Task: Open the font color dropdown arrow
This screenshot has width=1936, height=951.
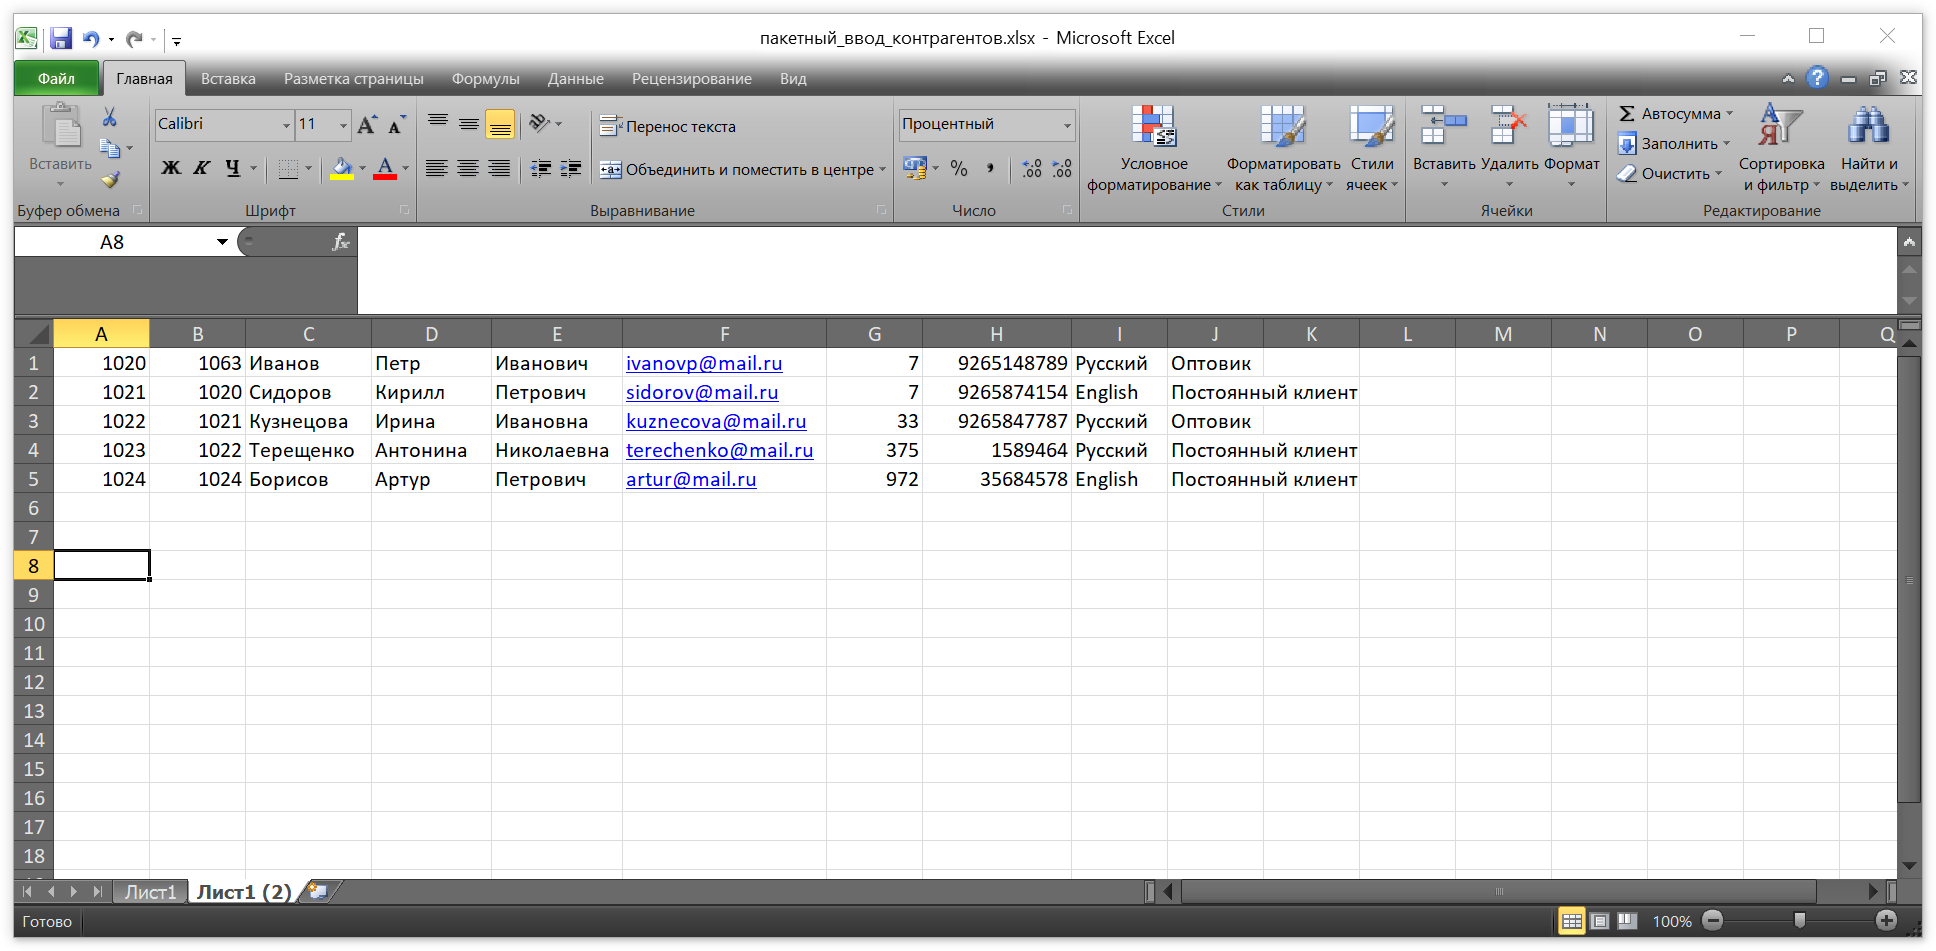Action: (x=405, y=169)
